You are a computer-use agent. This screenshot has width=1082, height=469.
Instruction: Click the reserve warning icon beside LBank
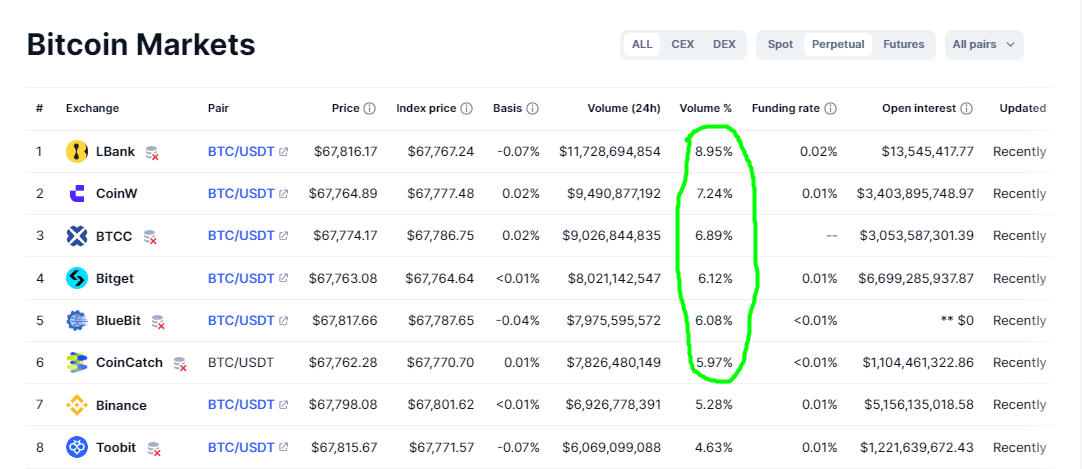pyautogui.click(x=153, y=153)
